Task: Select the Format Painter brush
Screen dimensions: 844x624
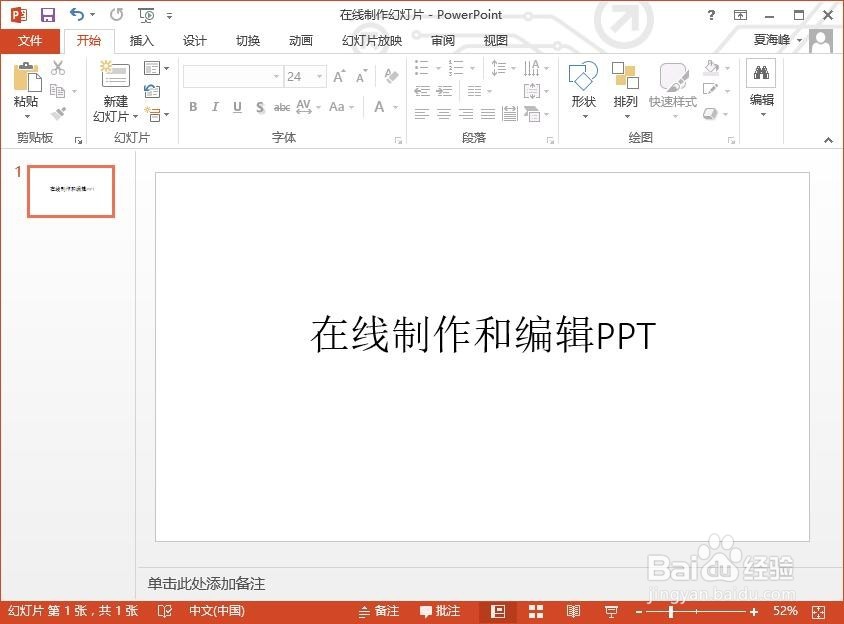Action: click(58, 114)
